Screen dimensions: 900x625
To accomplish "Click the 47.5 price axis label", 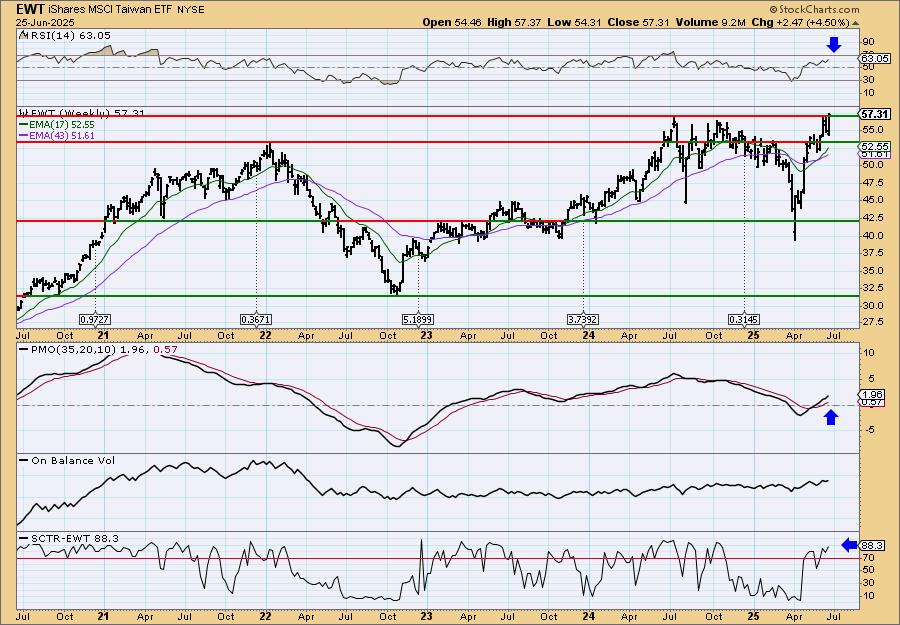I will click(871, 183).
